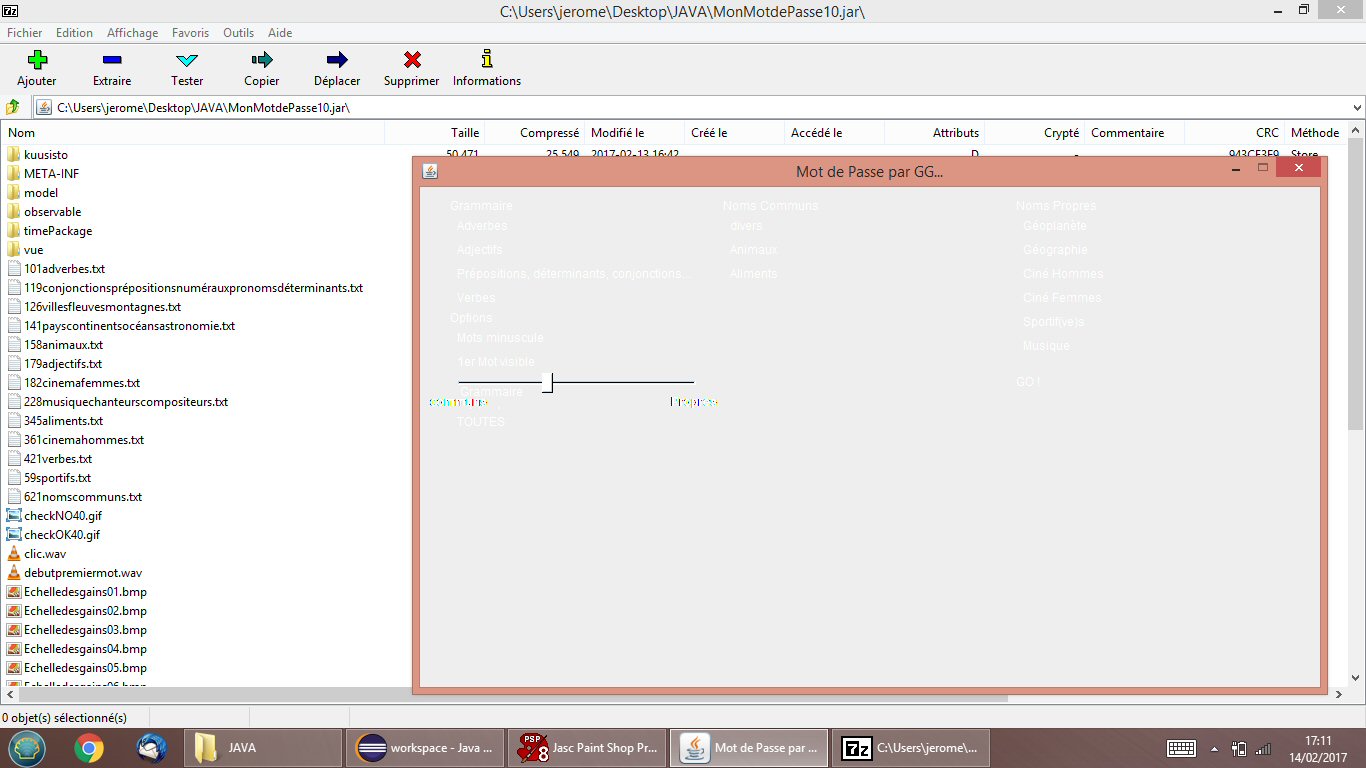Open the Affichage menu

[132, 33]
